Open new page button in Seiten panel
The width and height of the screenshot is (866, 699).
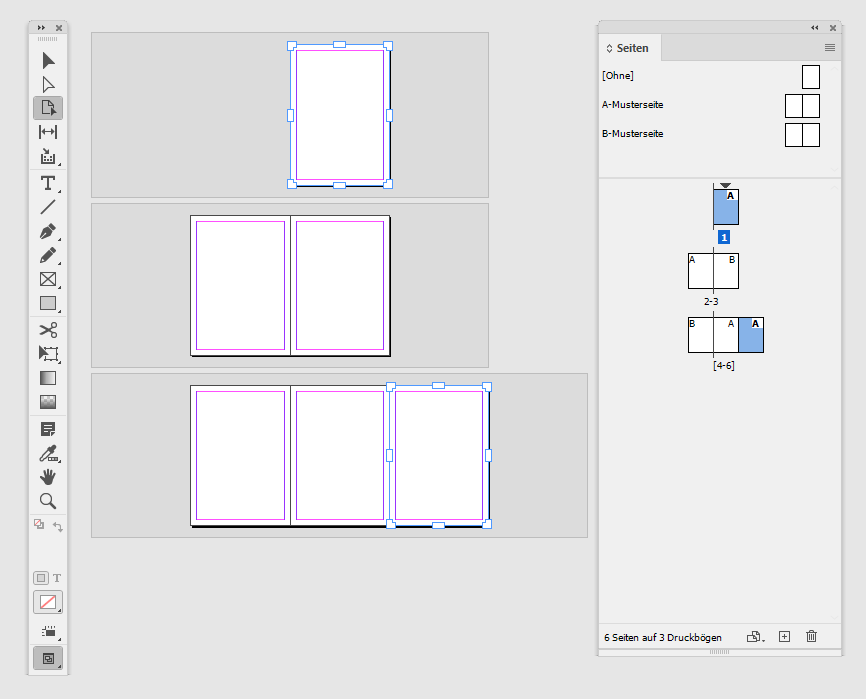[784, 637]
